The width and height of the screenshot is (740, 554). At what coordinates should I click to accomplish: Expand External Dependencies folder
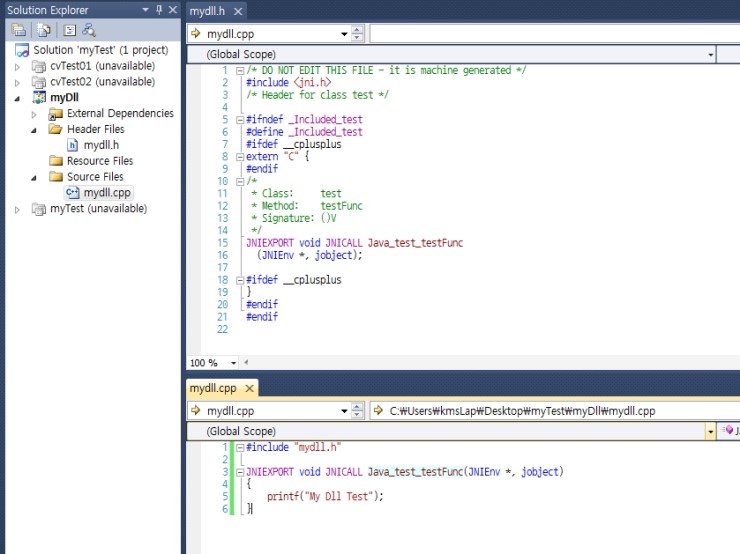(x=34, y=114)
